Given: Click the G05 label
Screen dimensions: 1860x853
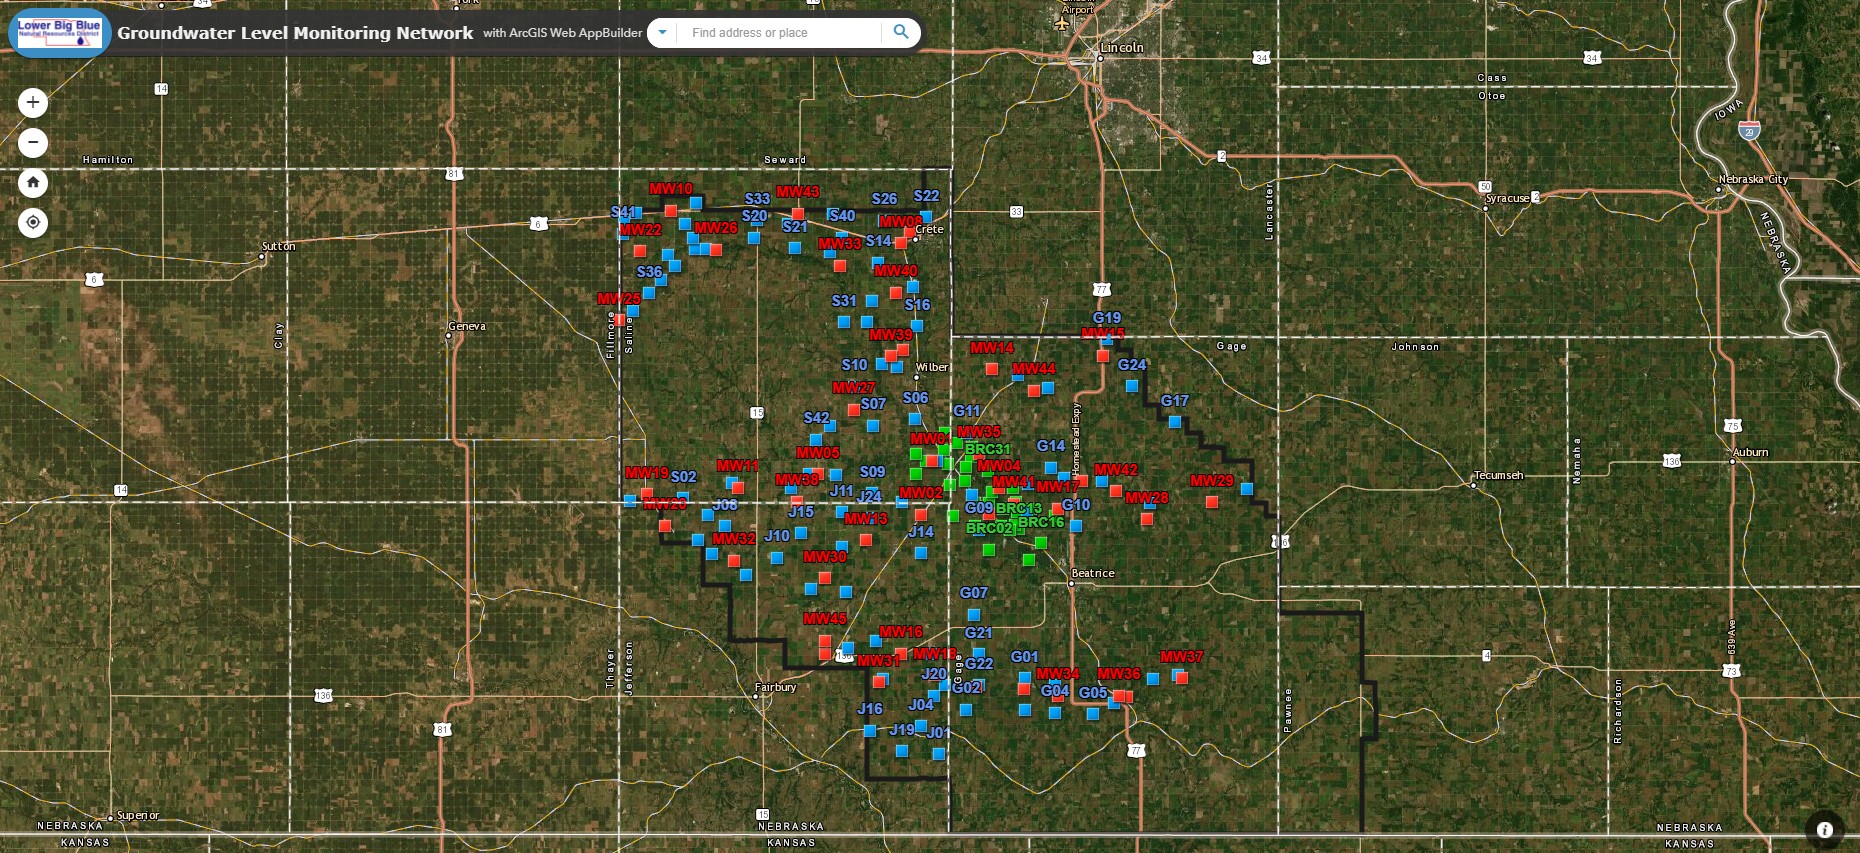Looking at the screenshot, I should 1093,693.
